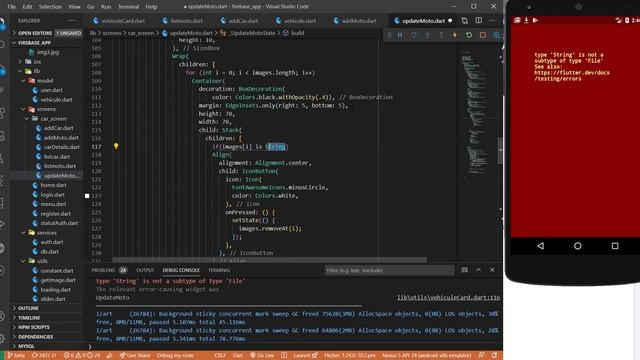The image size is (640, 360).
Task: Open the File menu
Action: (x=12, y=7)
